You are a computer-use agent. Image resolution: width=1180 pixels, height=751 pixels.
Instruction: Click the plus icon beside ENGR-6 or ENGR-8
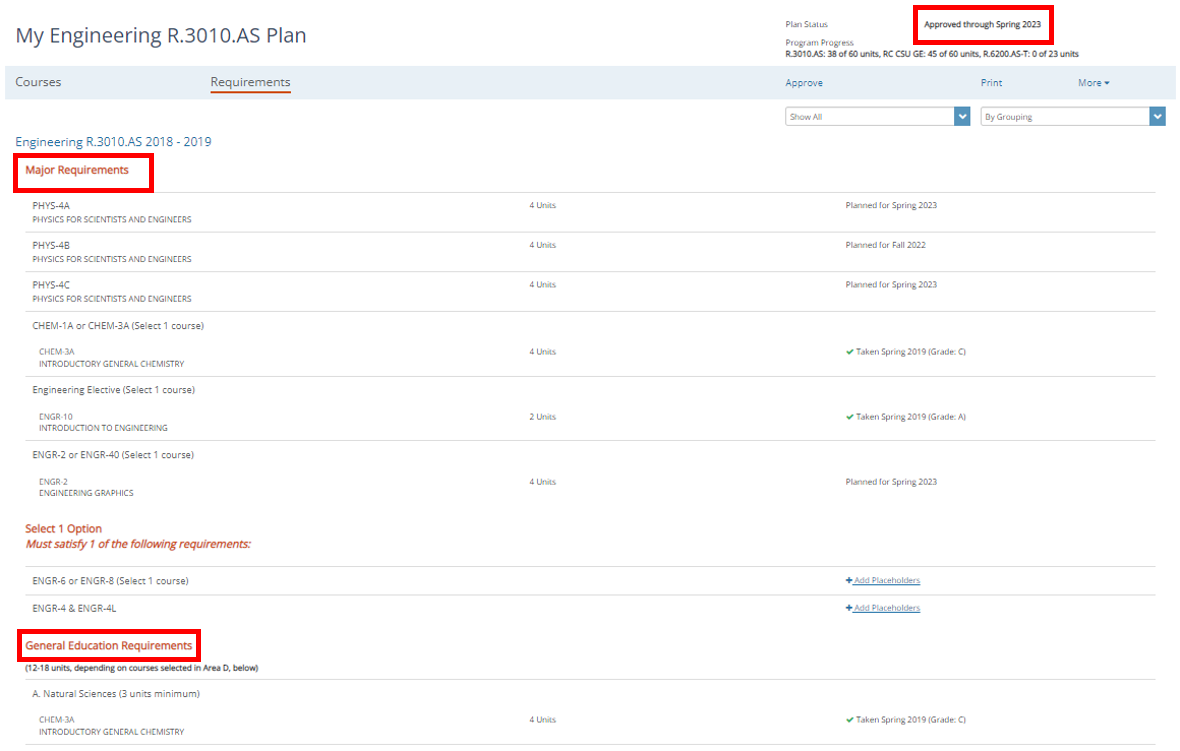click(849, 581)
